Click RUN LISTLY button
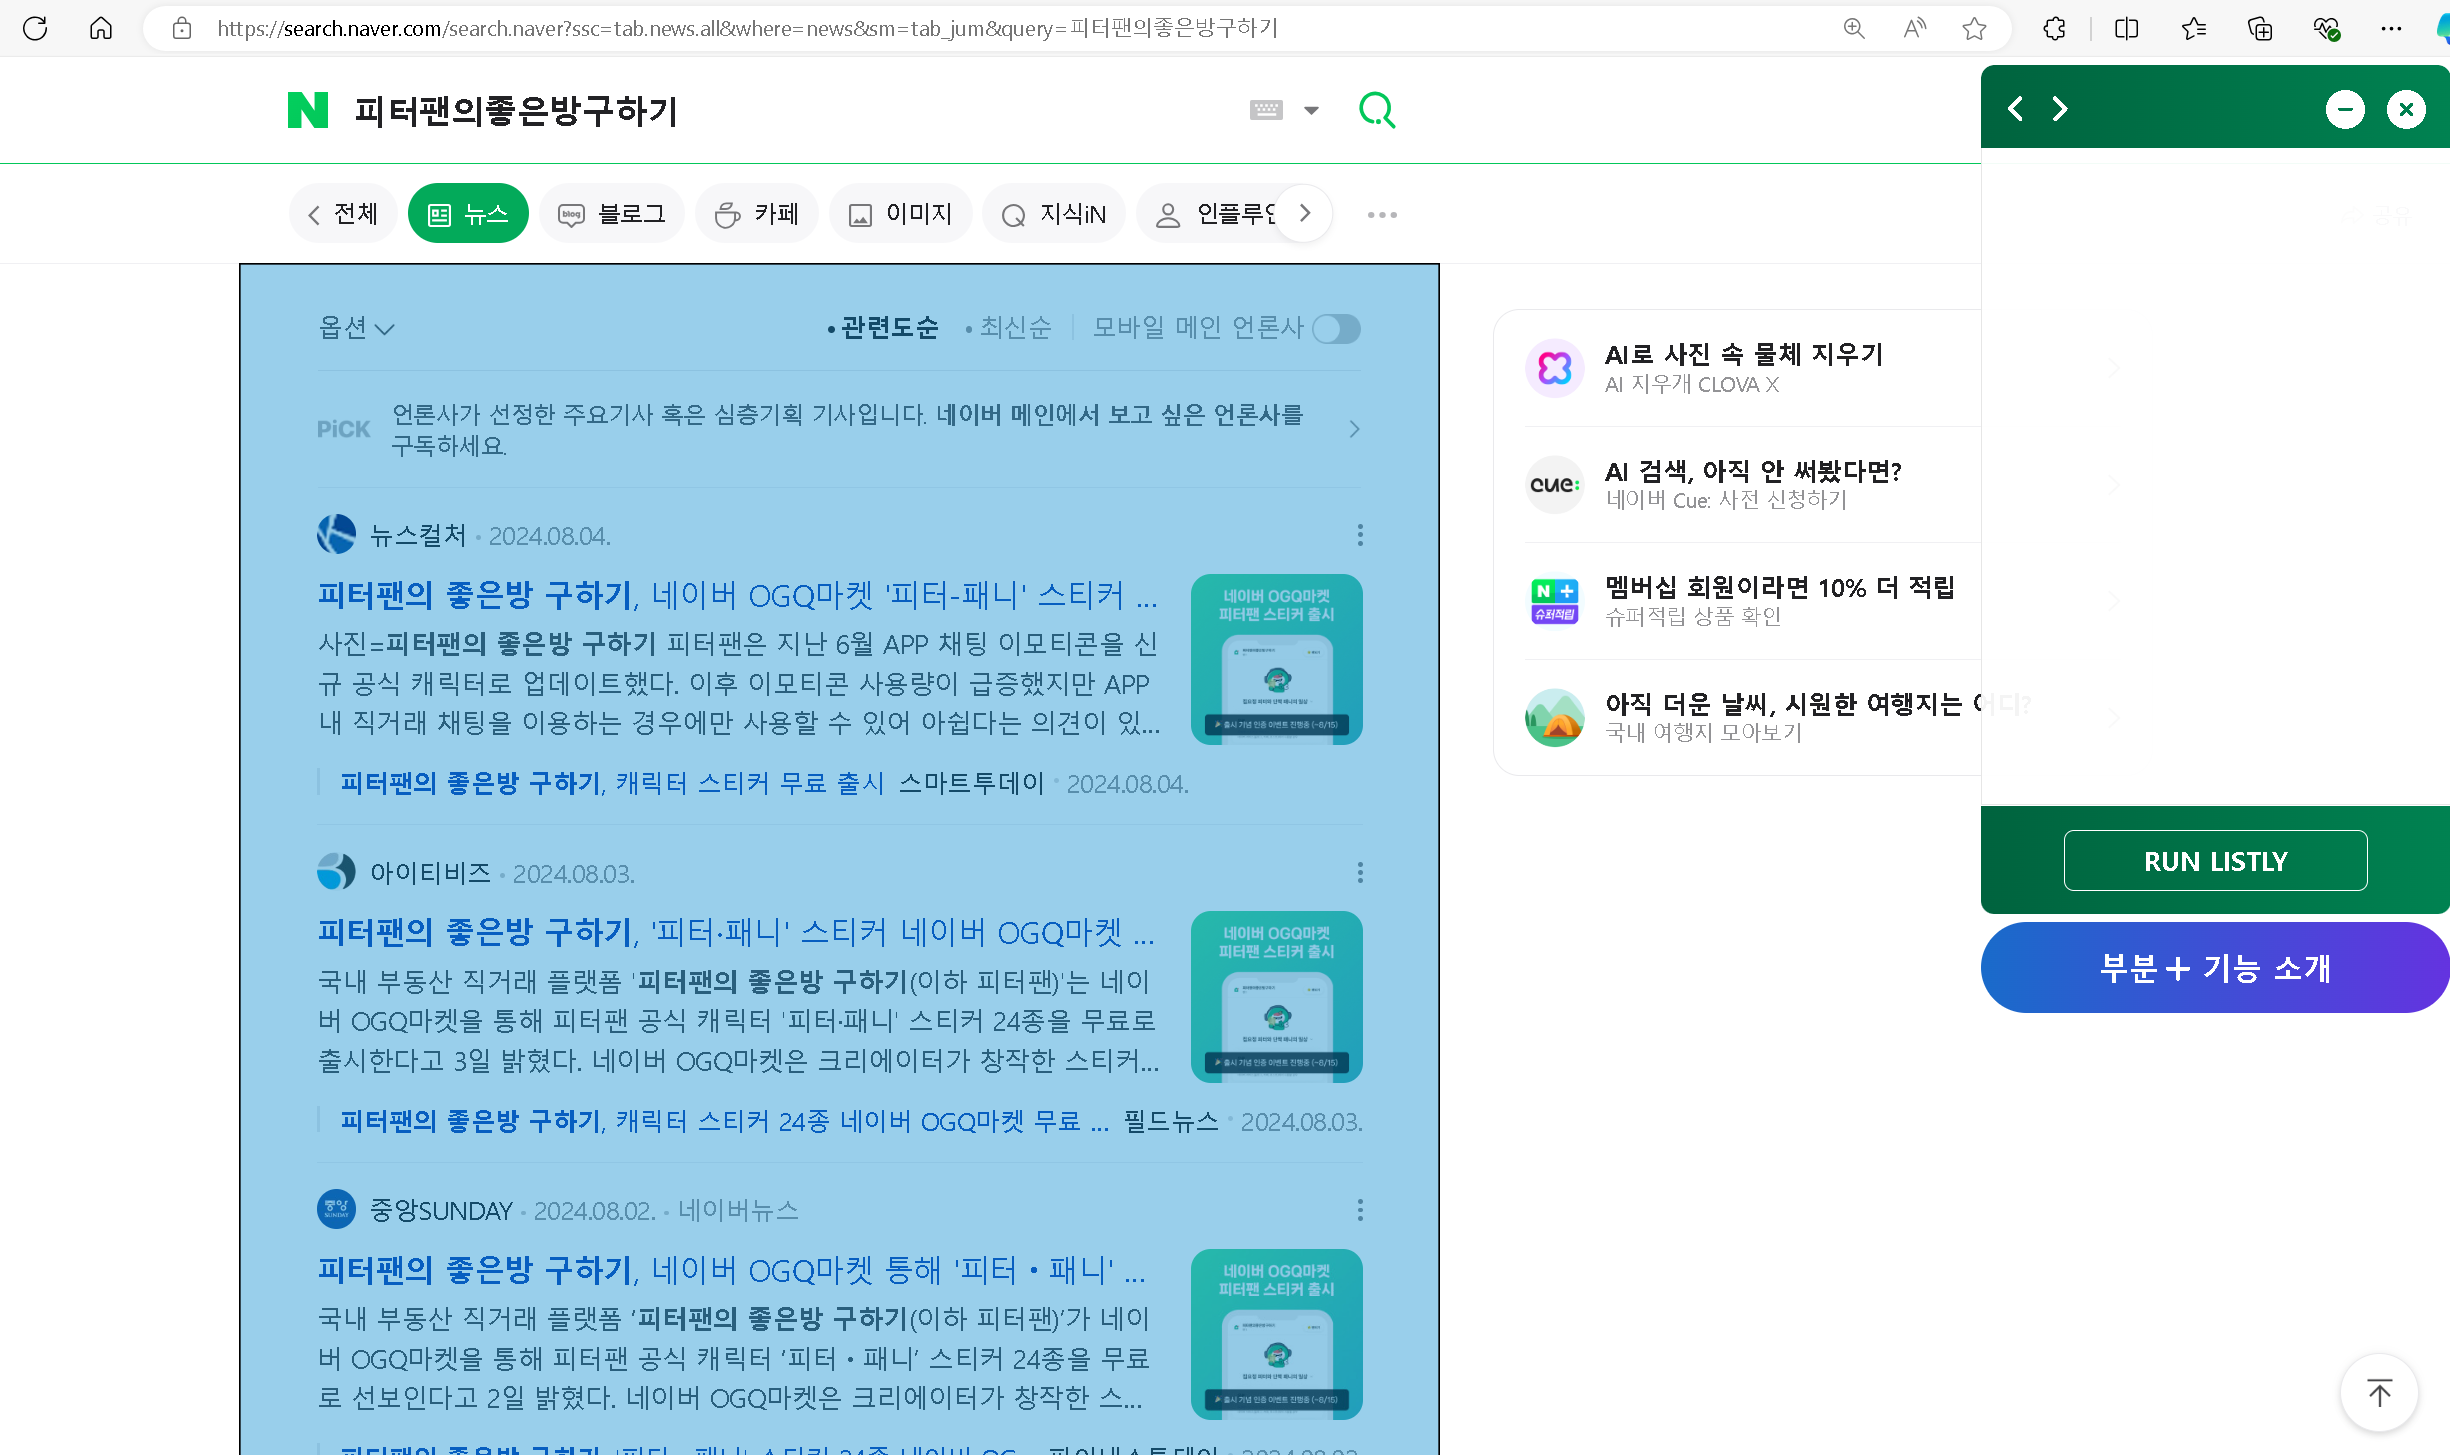2450x1455 pixels. (2216, 861)
